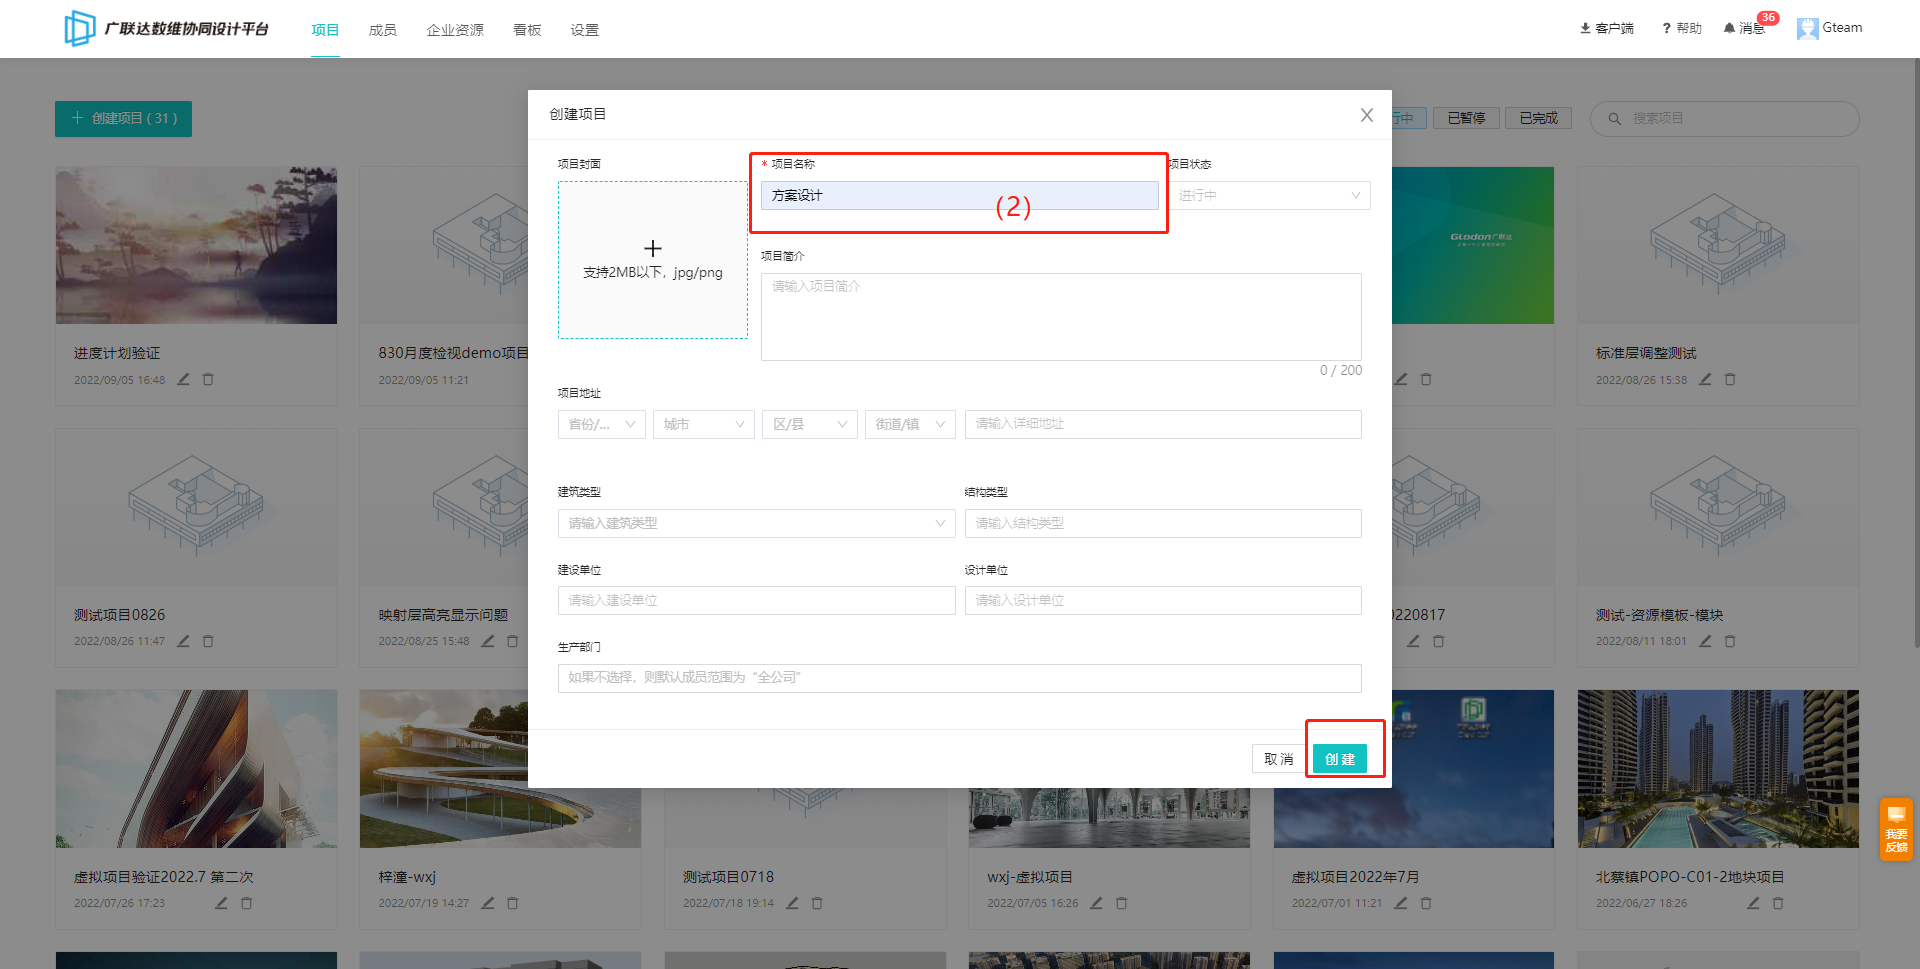Edit the 虚拟项目验证2022.7 第二次 project
The width and height of the screenshot is (1920, 969).
[x=221, y=903]
